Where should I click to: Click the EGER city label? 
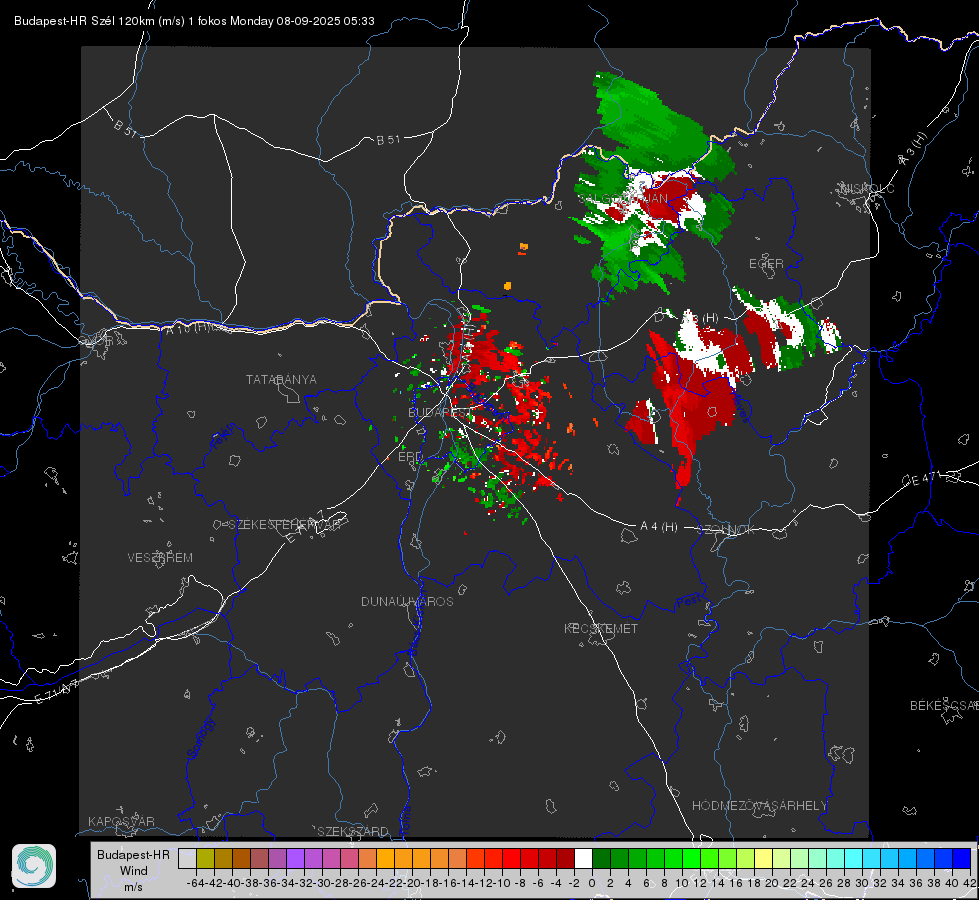(766, 264)
